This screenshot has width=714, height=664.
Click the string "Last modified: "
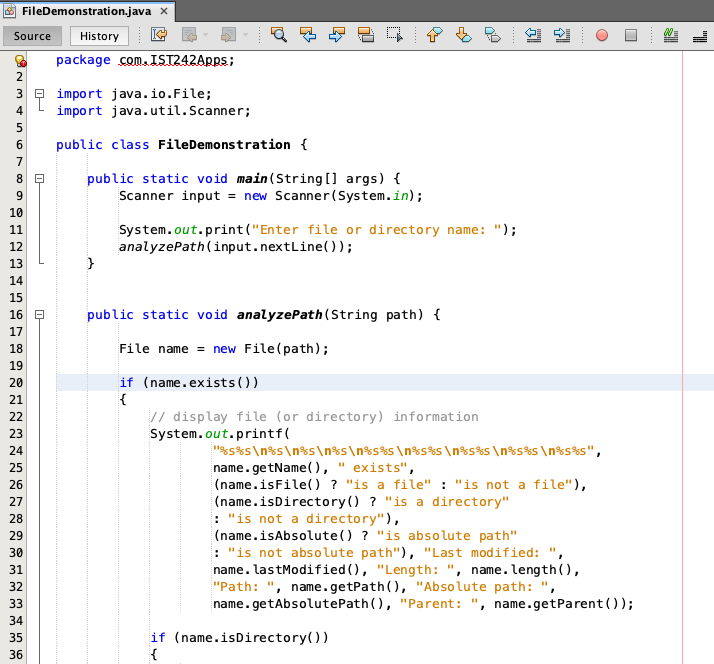point(490,553)
